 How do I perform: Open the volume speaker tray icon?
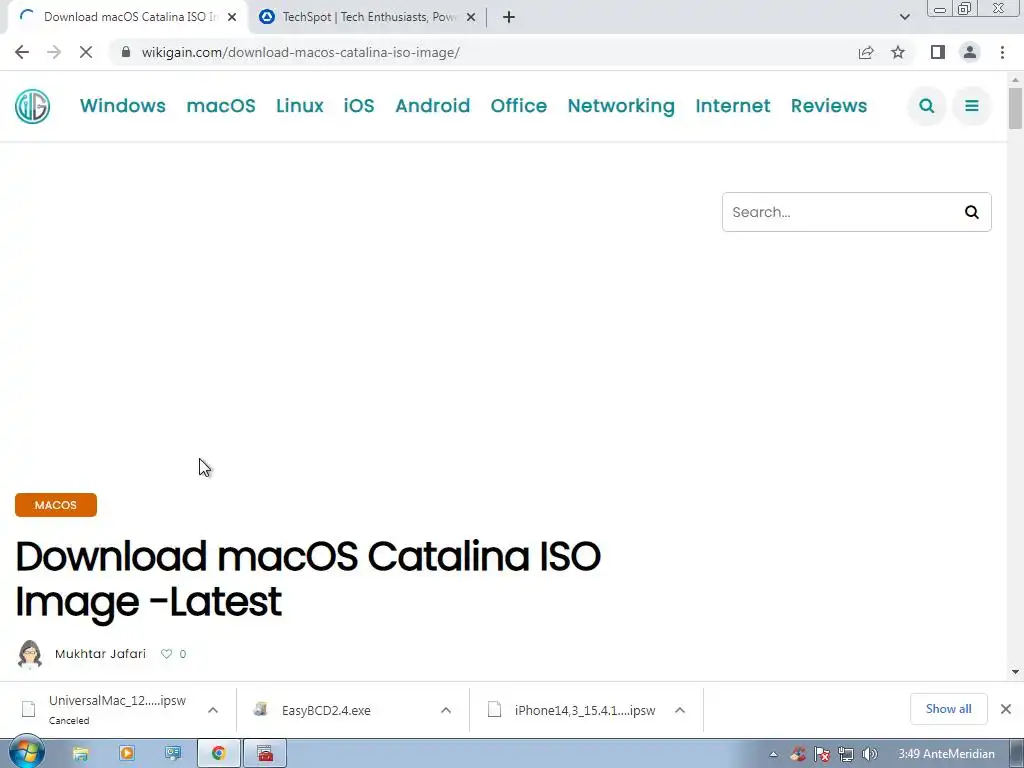pos(869,754)
